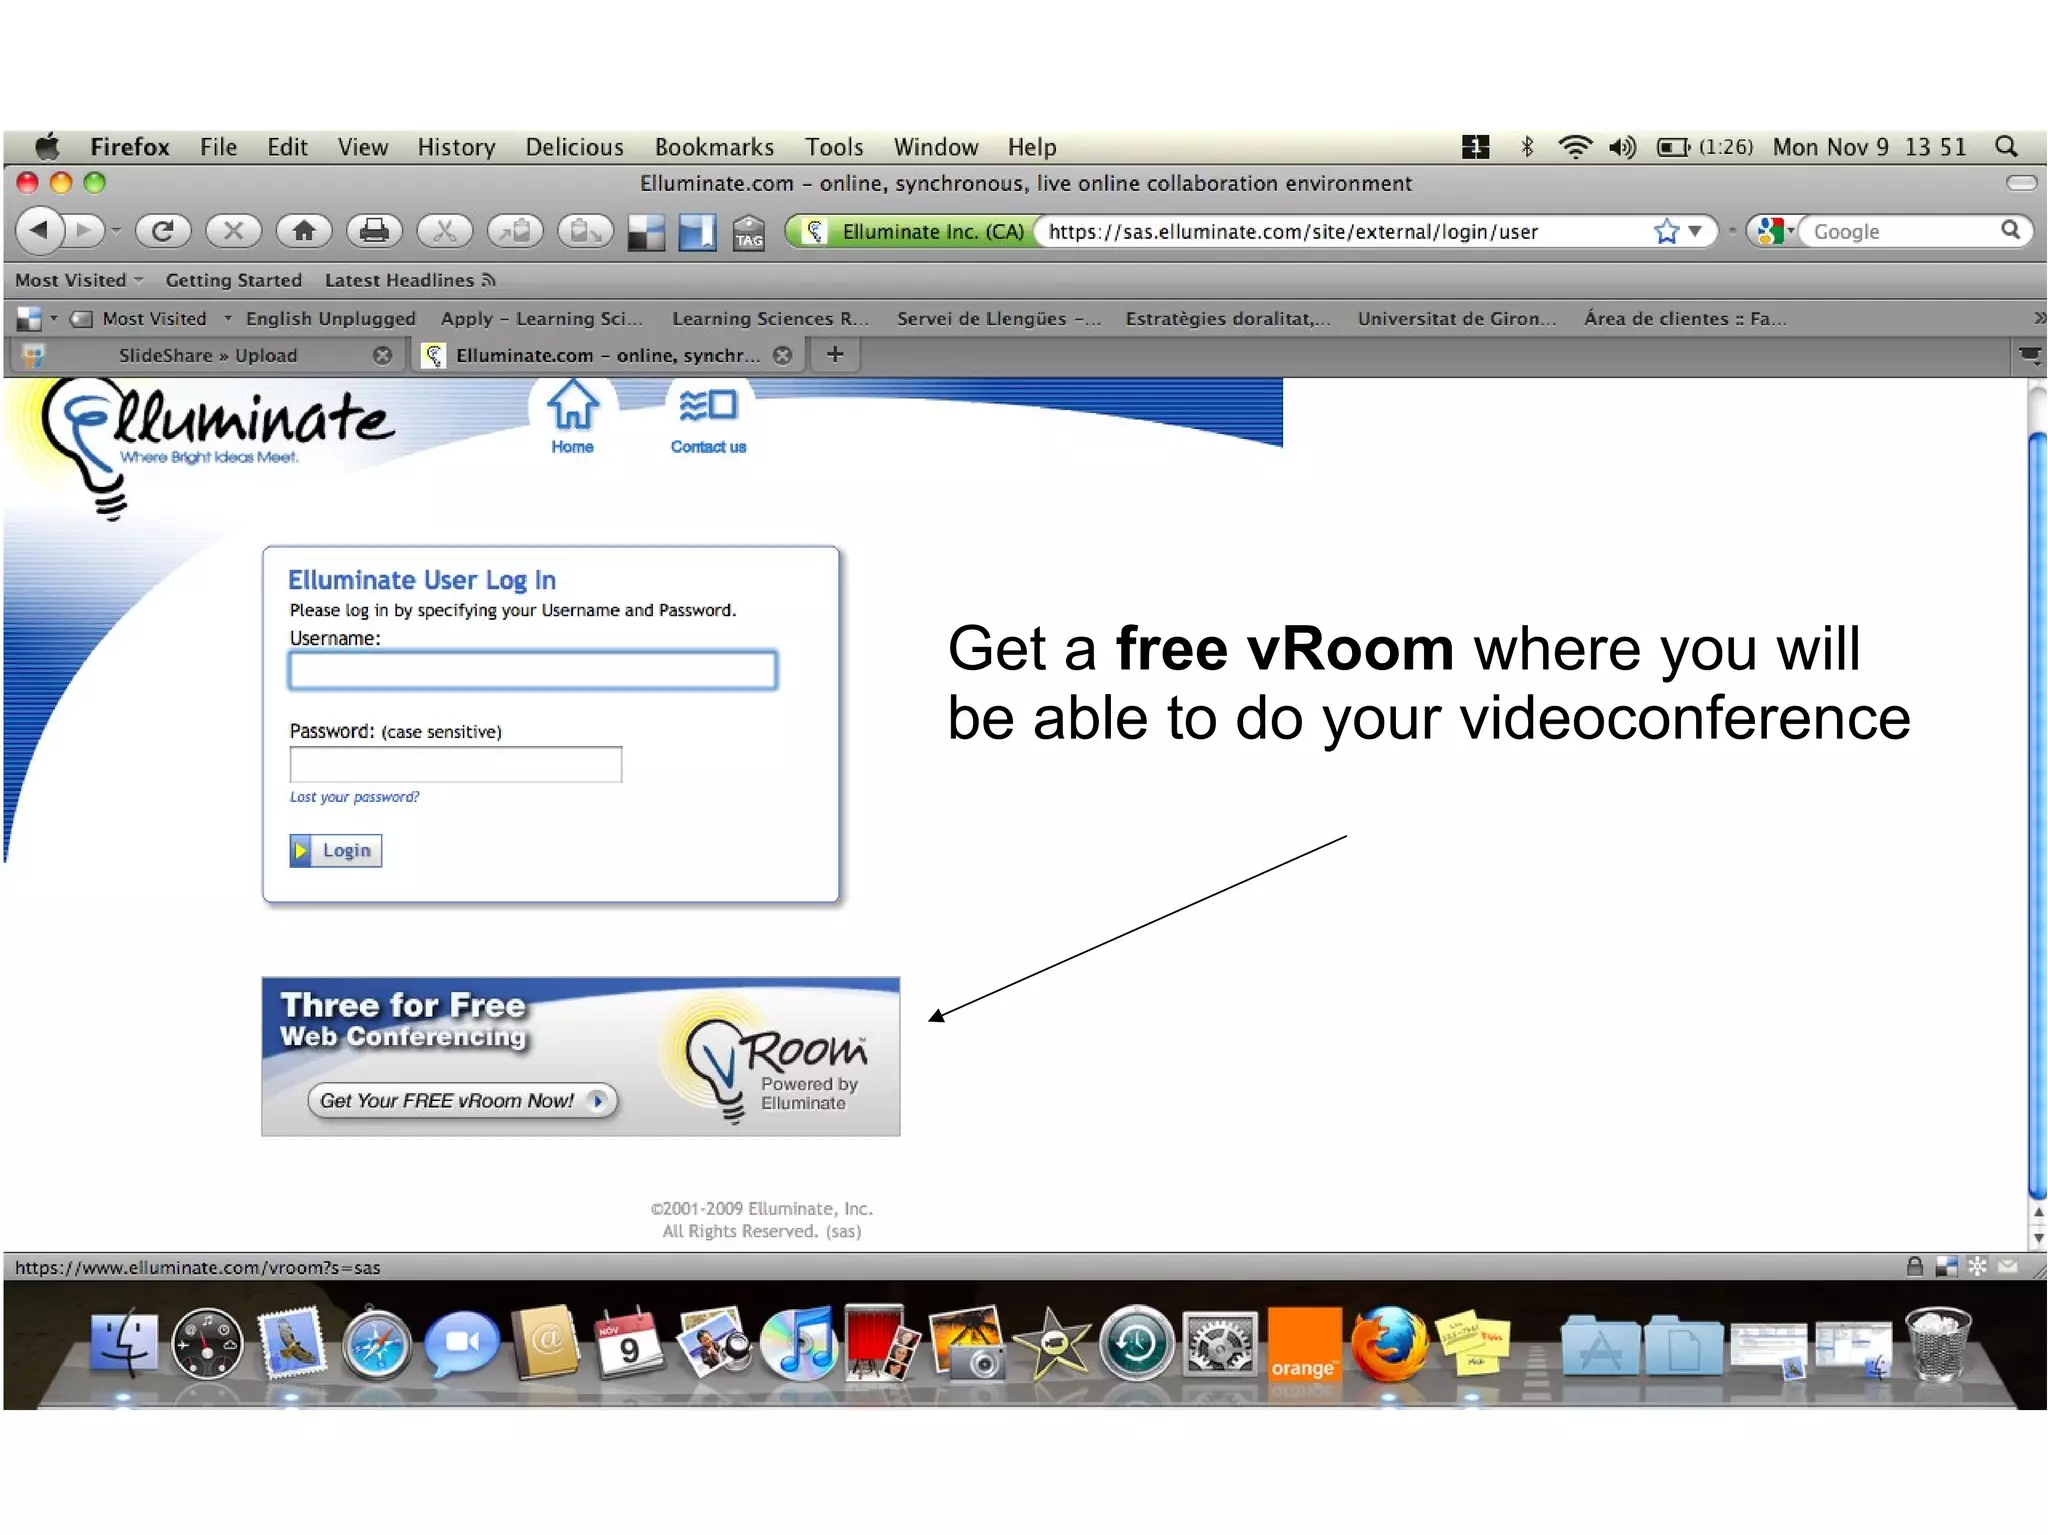
Task: Open a new tab with the plus button
Action: coord(835,354)
